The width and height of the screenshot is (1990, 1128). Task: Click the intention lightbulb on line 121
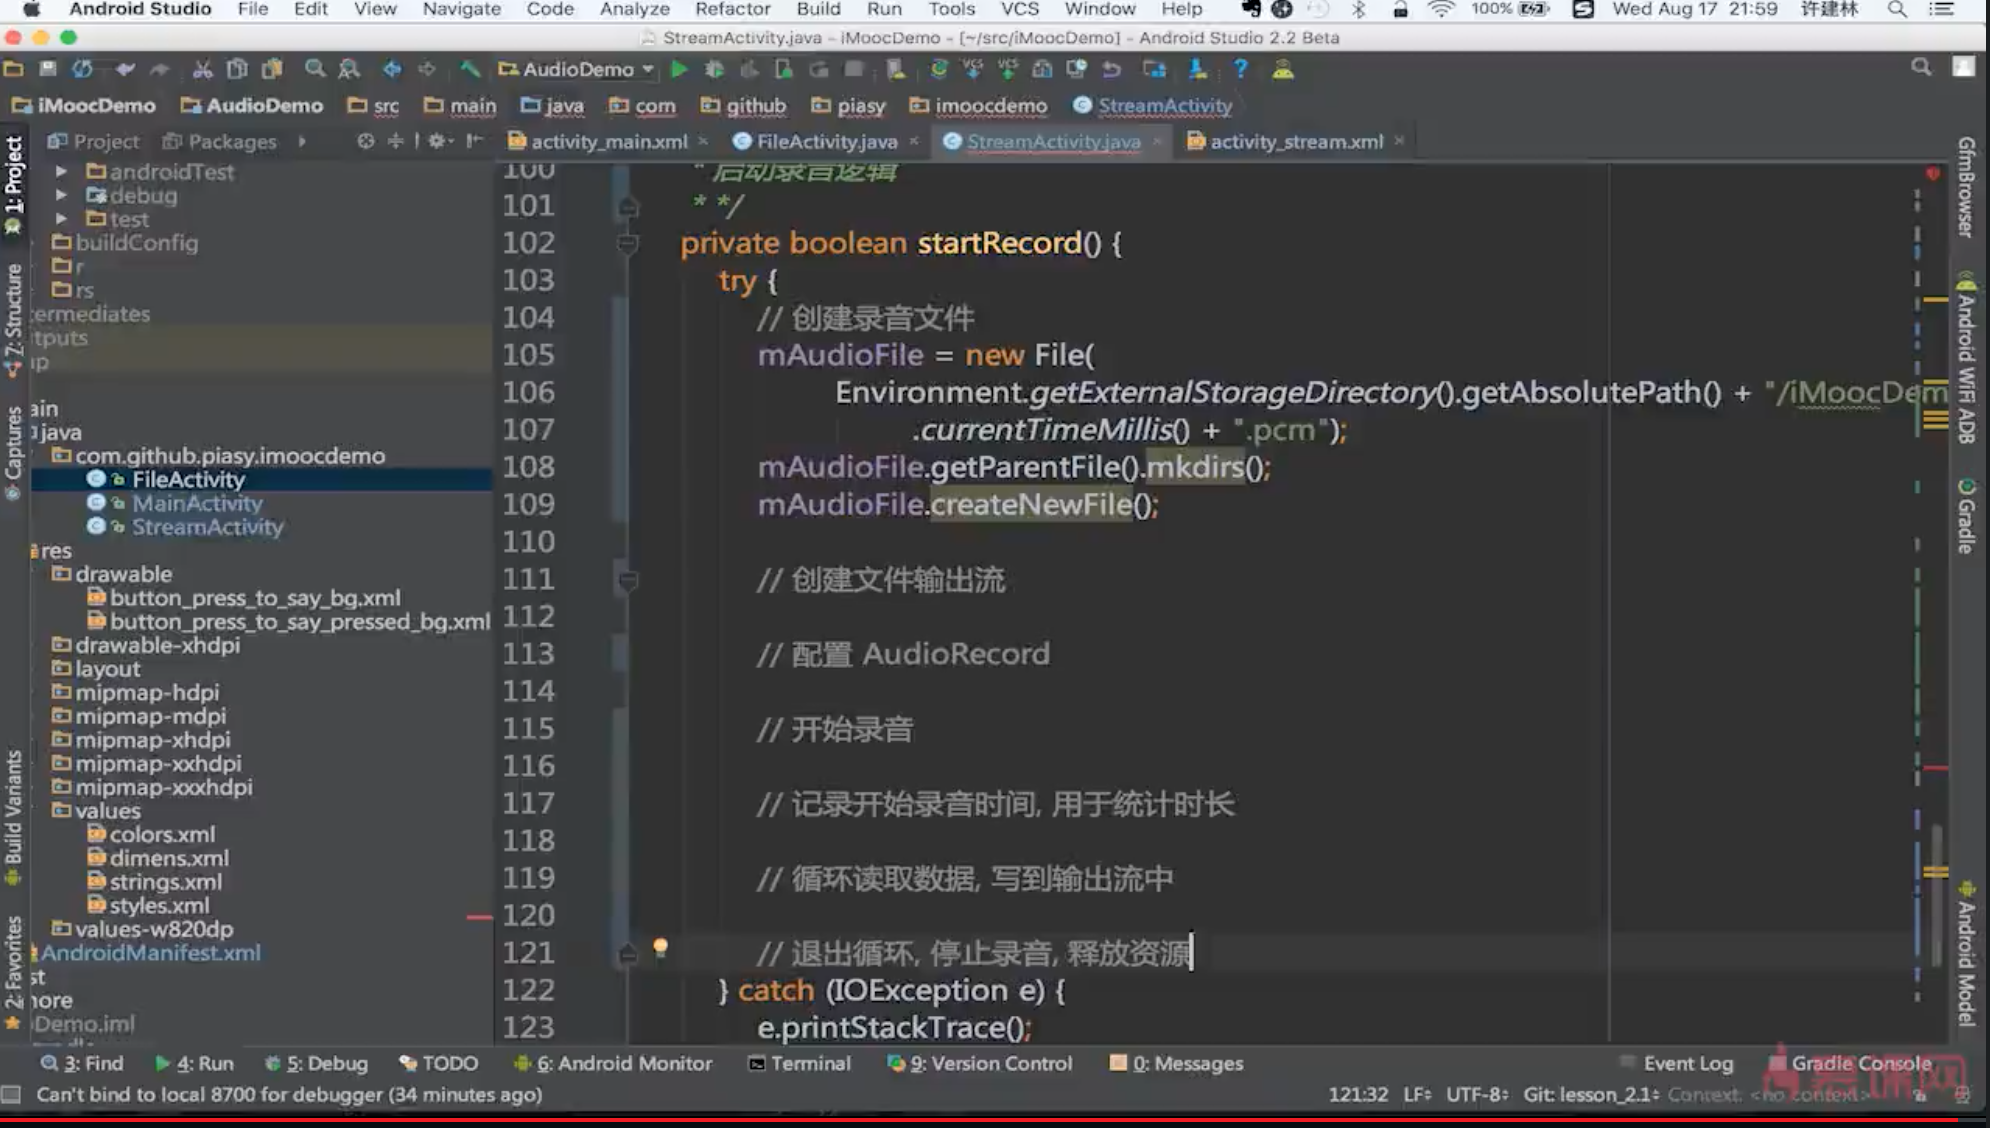click(660, 946)
